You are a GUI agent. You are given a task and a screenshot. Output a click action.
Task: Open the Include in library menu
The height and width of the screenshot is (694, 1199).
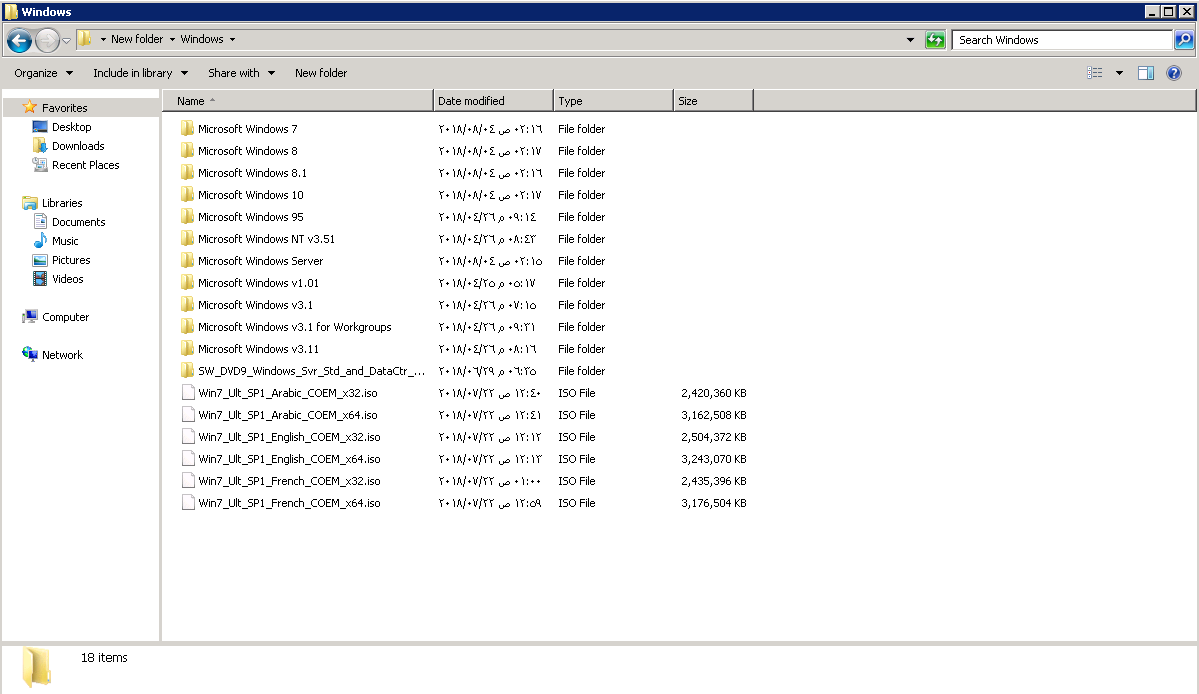140,73
